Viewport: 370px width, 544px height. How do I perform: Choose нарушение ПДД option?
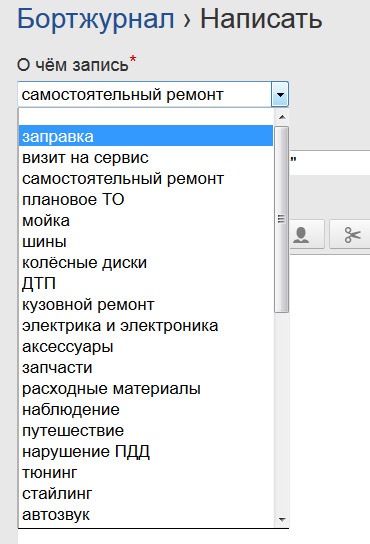point(146,451)
